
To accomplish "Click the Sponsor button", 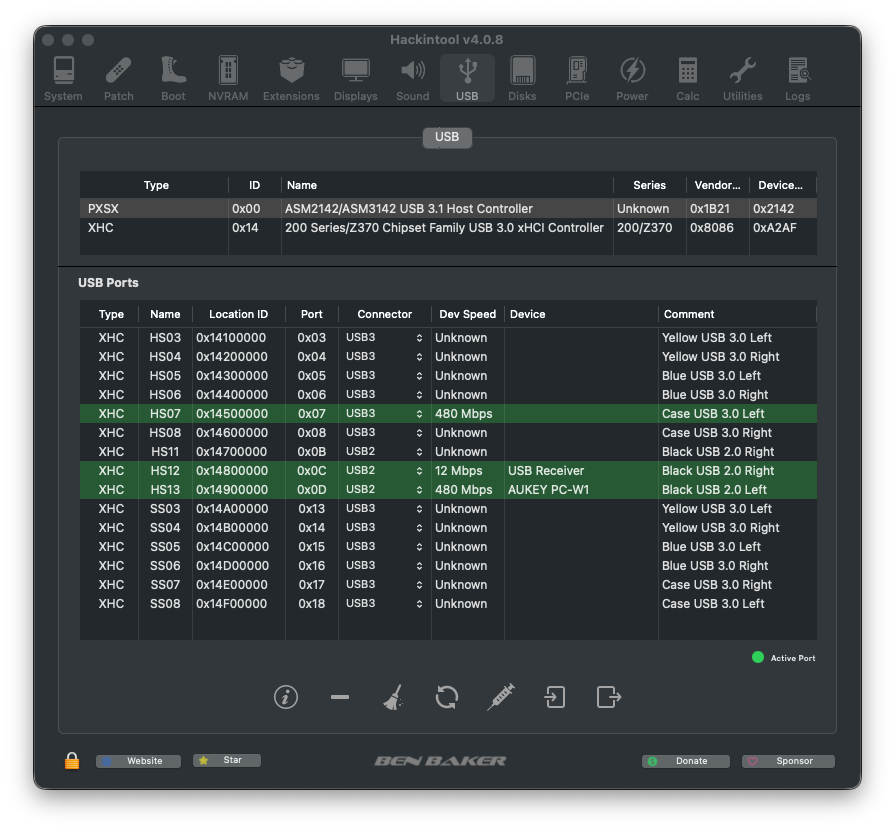I will tap(788, 761).
